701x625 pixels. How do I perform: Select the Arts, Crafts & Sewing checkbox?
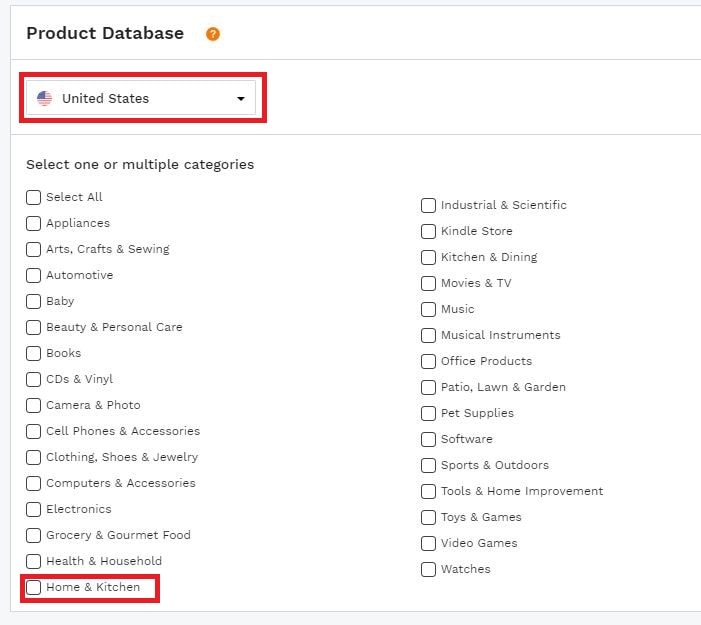[34, 249]
